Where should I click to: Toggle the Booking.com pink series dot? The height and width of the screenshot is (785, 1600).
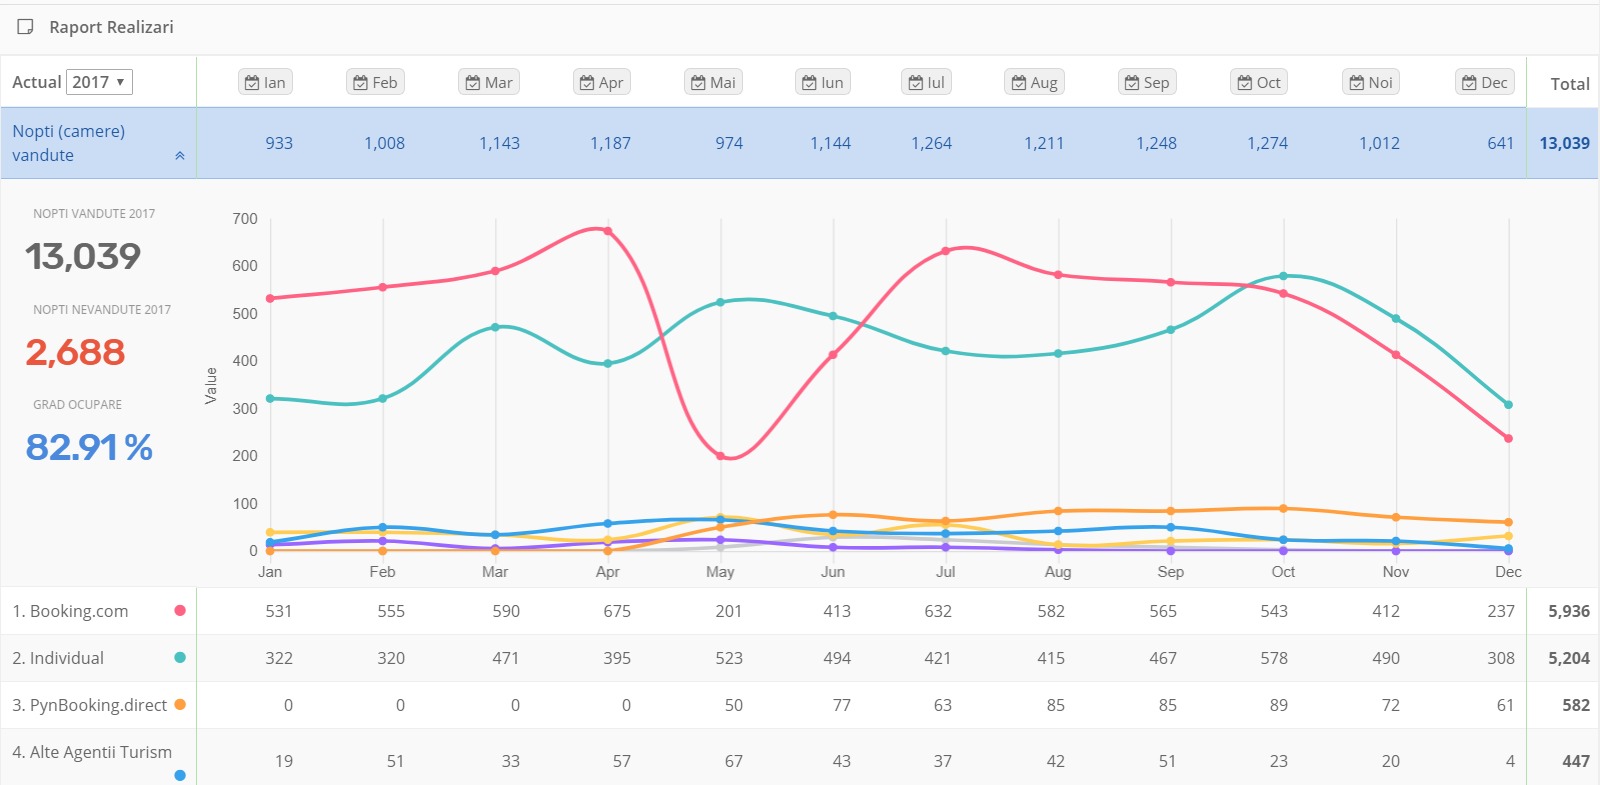pos(180,610)
